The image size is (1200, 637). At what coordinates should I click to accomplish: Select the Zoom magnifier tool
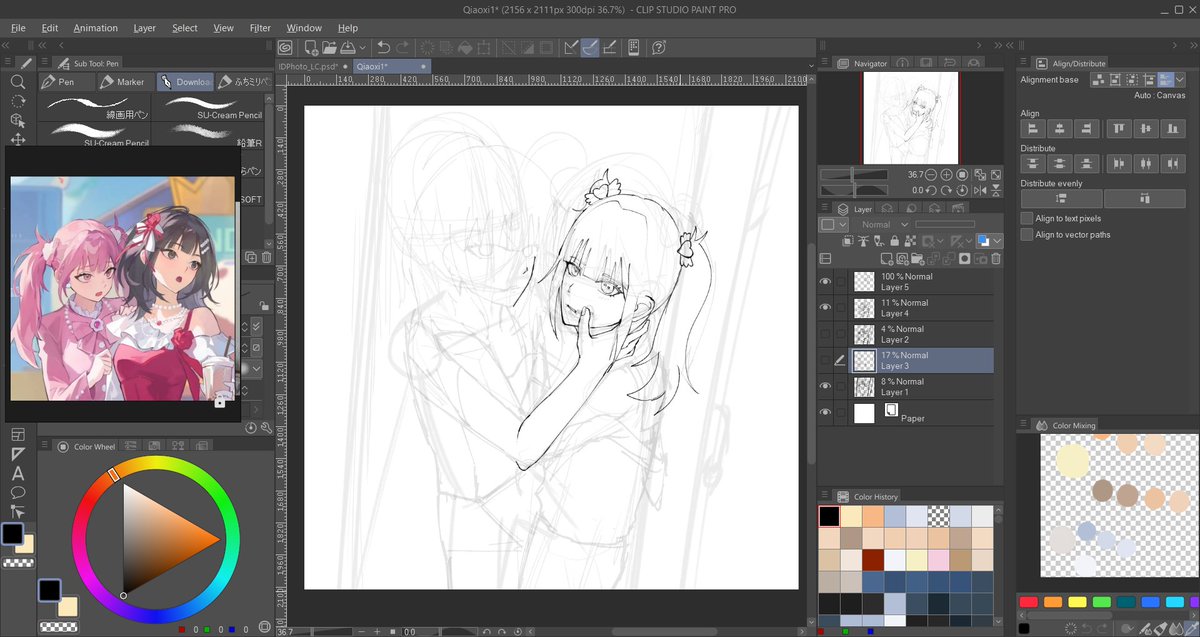click(x=17, y=82)
